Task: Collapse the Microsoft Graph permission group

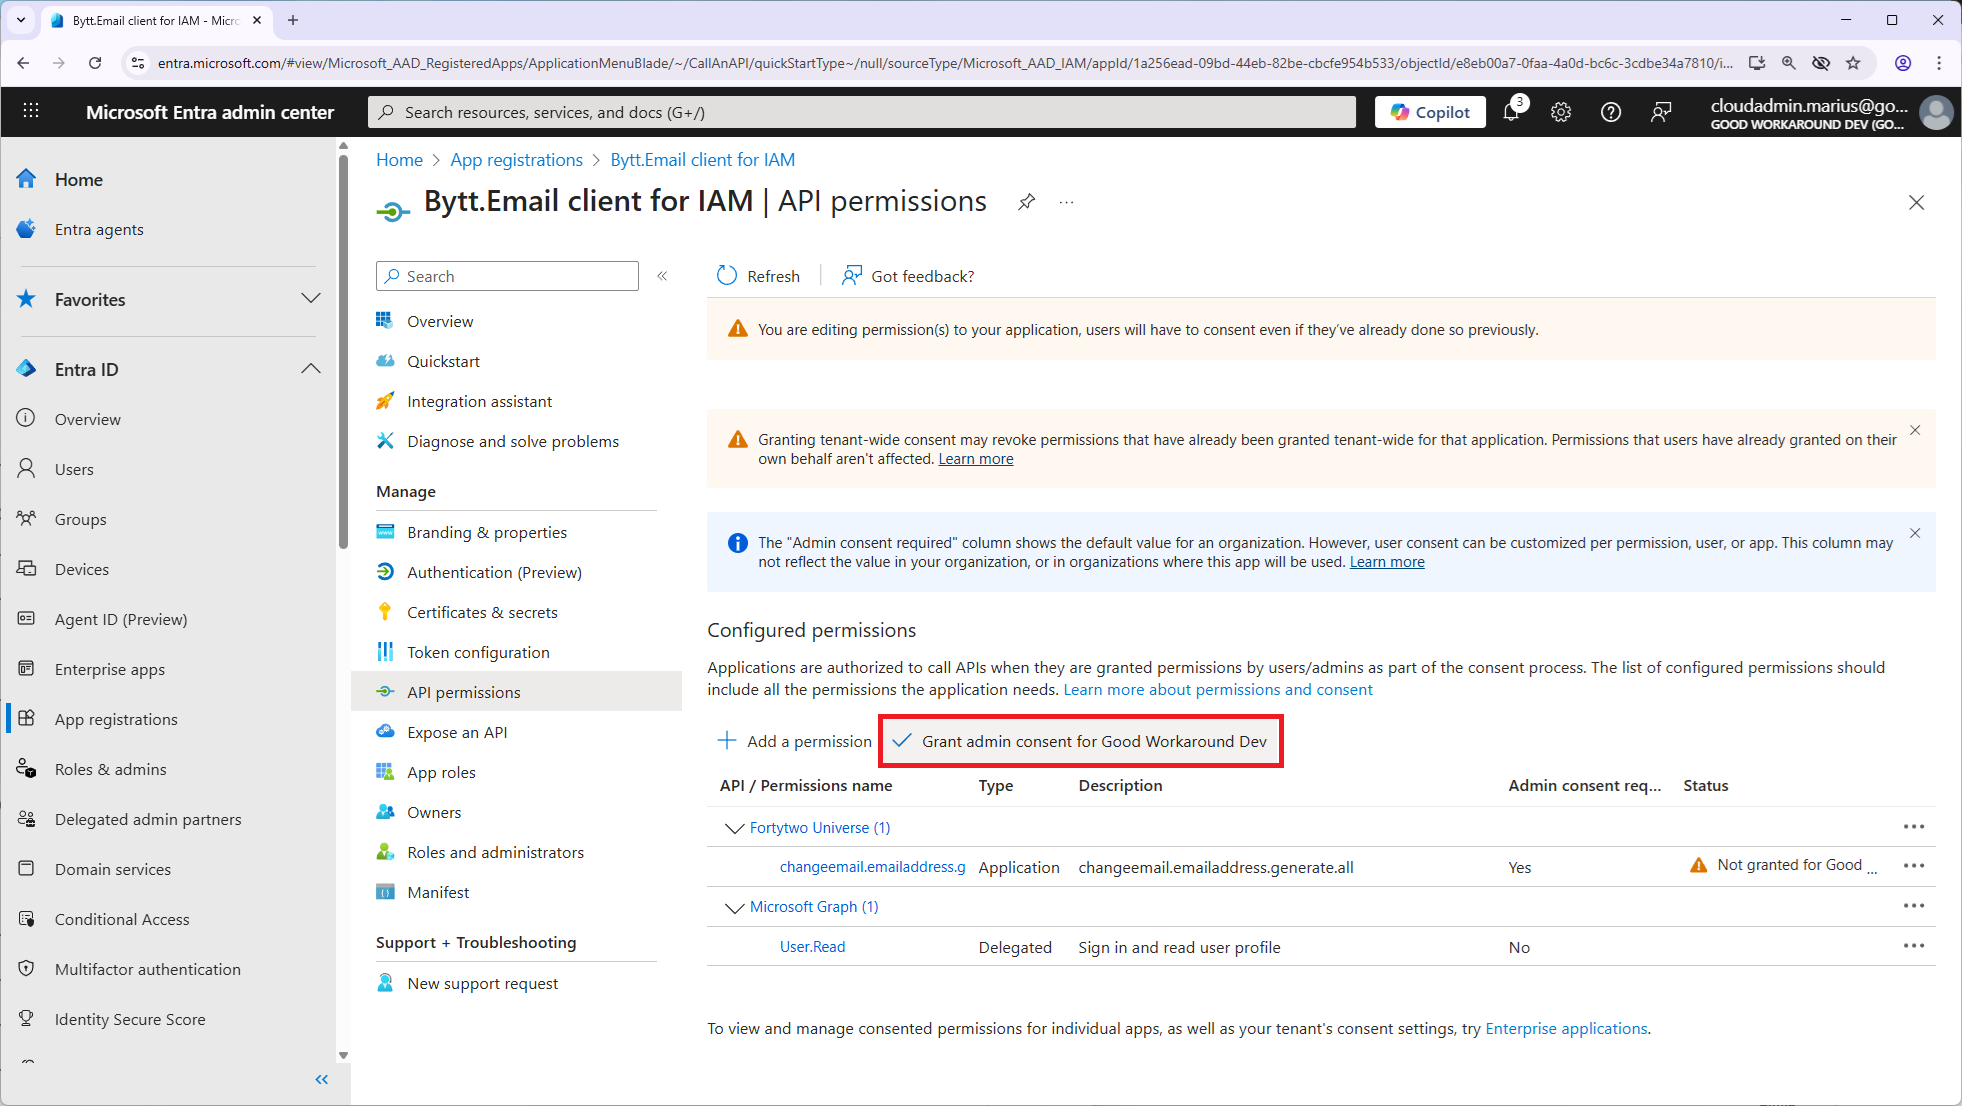Action: pyautogui.click(x=734, y=907)
